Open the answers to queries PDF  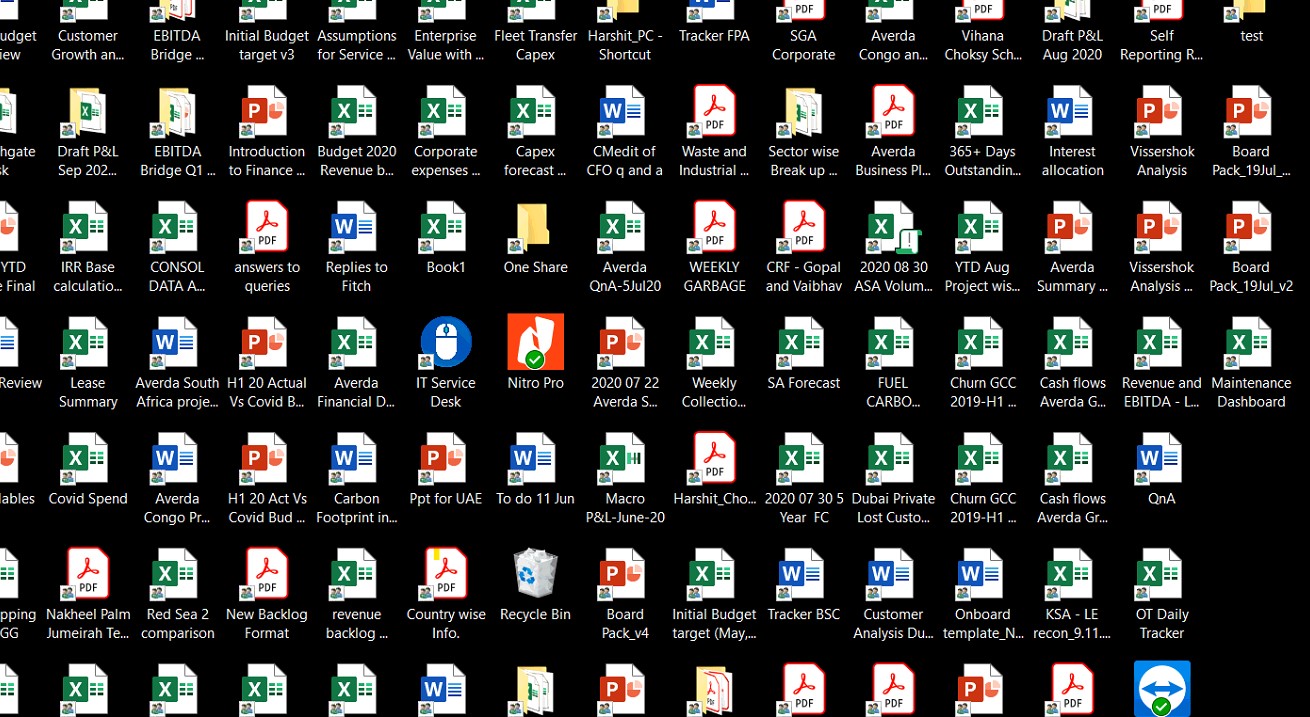coord(267,226)
